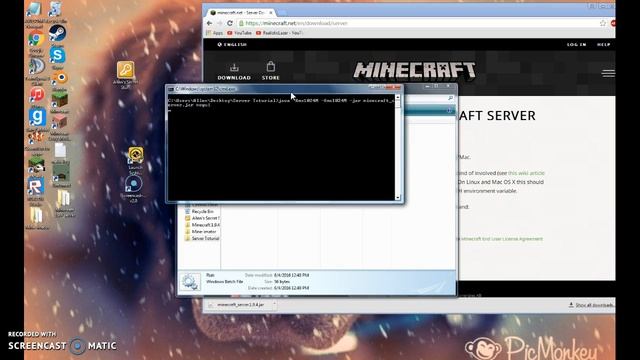Open the yellow-black Launch shortcut on desktop
The image size is (640, 360).
[136, 156]
